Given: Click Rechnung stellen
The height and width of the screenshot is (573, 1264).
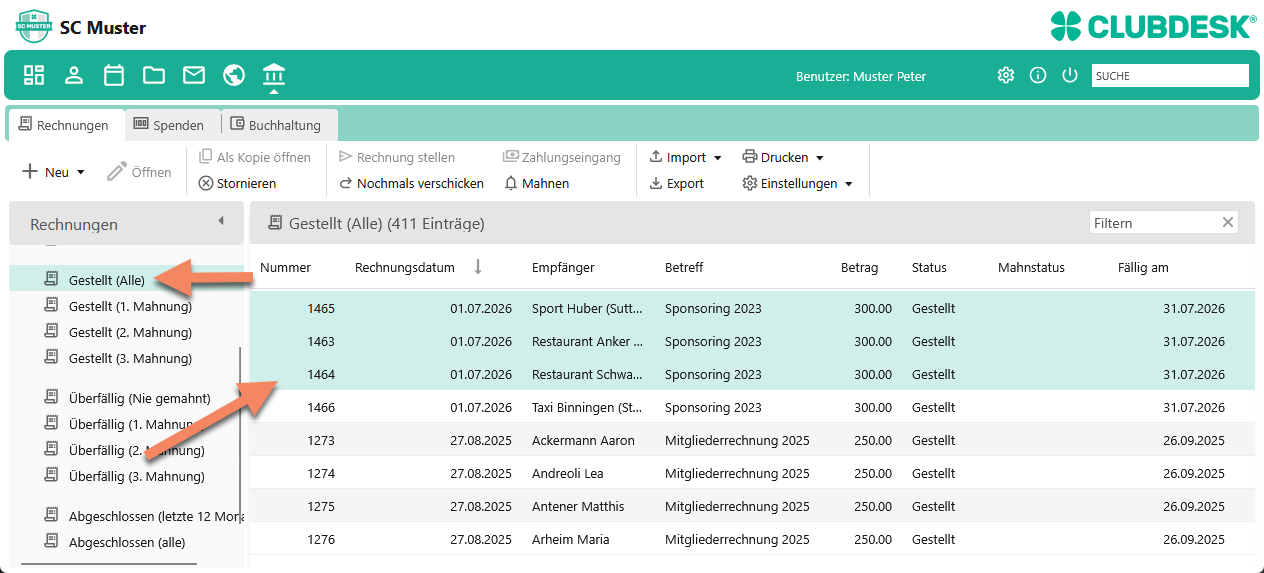Looking at the screenshot, I should [x=397, y=157].
